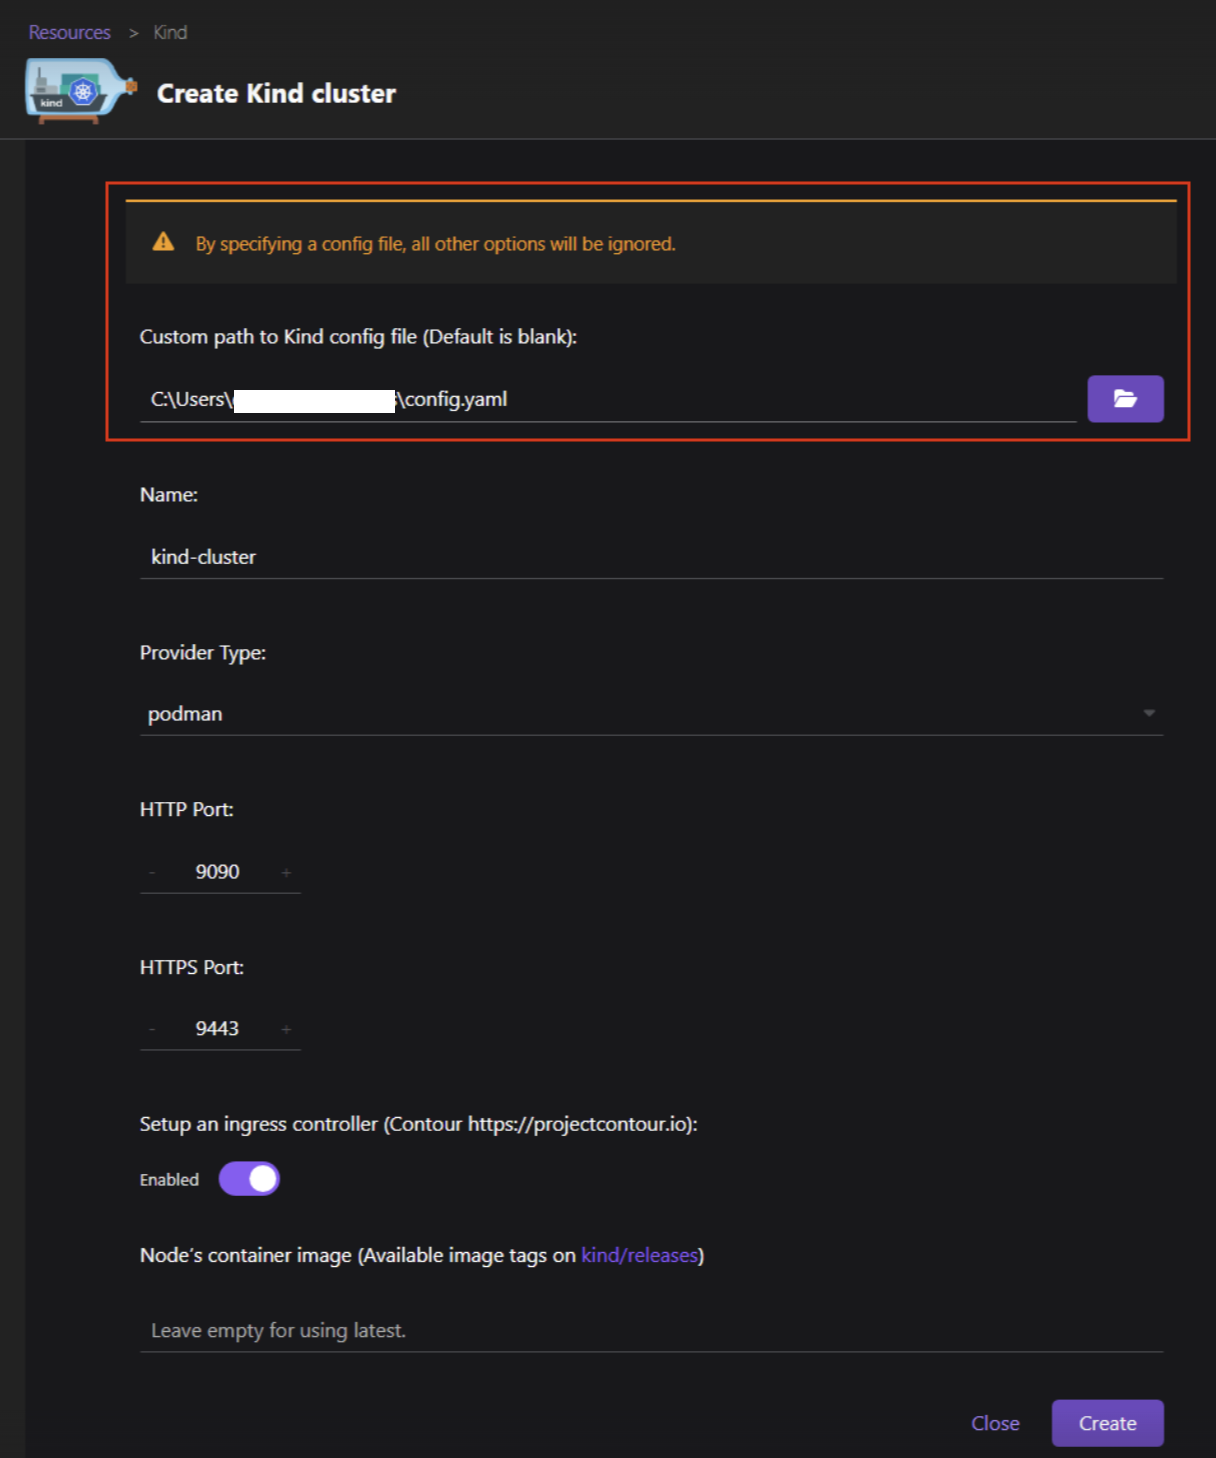Navigate to Resources via breadcrumb
This screenshot has height=1458, width=1216.
[68, 32]
